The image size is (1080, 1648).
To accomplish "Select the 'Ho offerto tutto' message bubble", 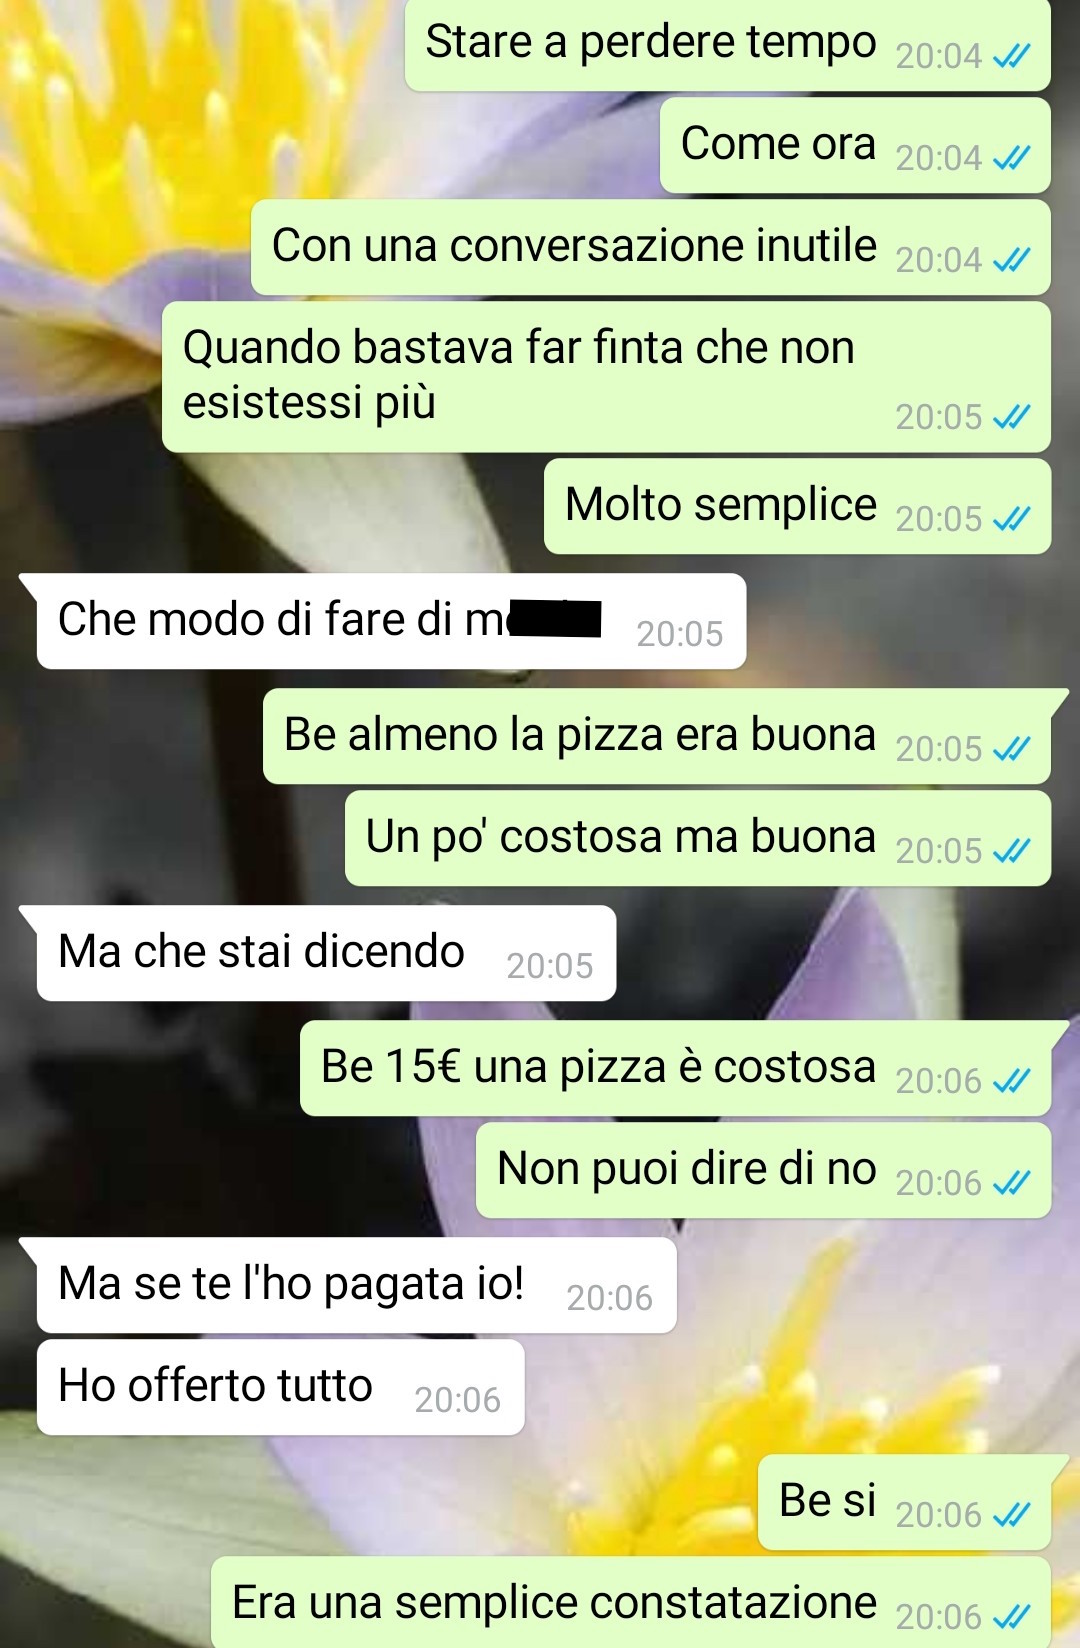I will tap(280, 1387).
